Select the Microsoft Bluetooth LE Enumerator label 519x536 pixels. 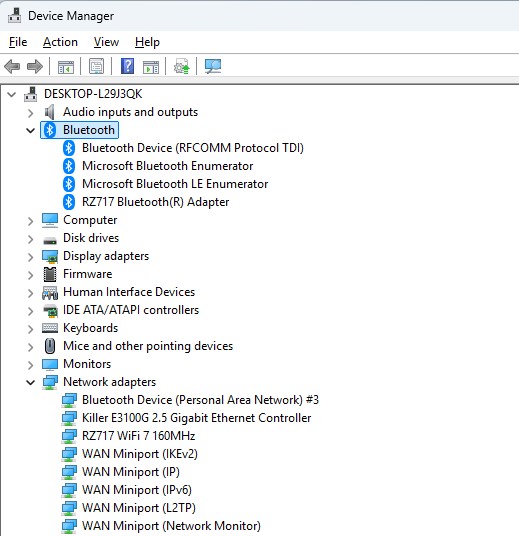coord(175,184)
